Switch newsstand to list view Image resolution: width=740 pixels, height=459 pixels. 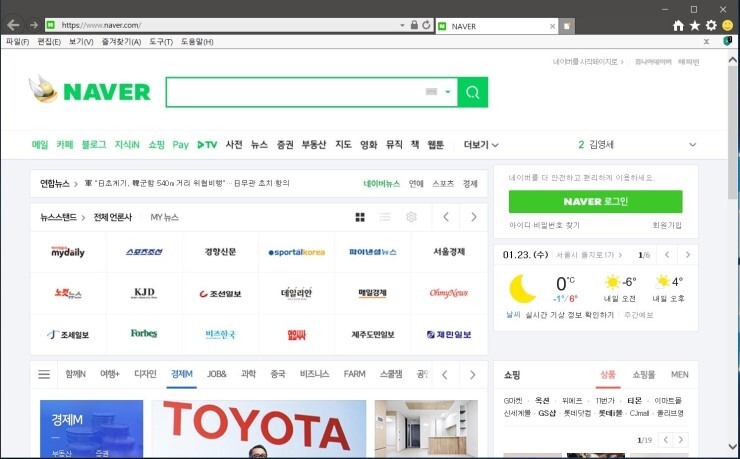click(385, 217)
